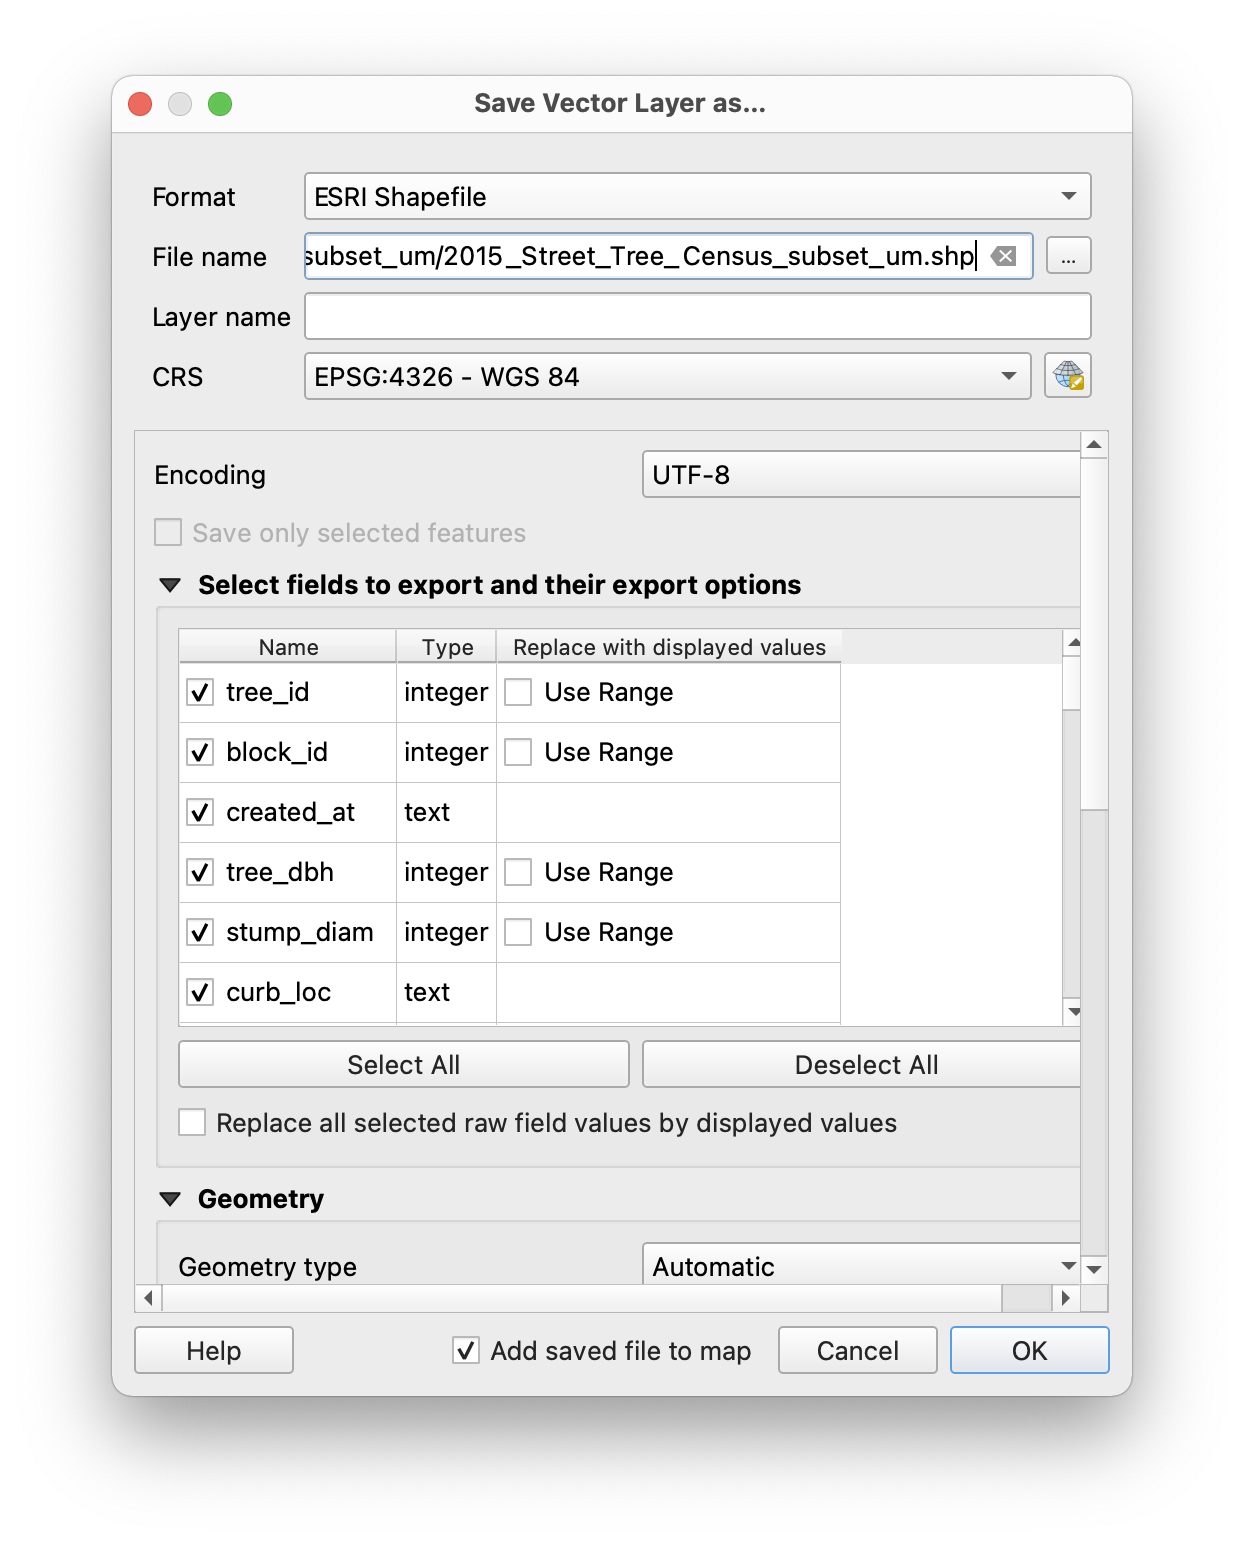Browse for a file with the ... button
The width and height of the screenshot is (1244, 1544).
click(x=1067, y=256)
